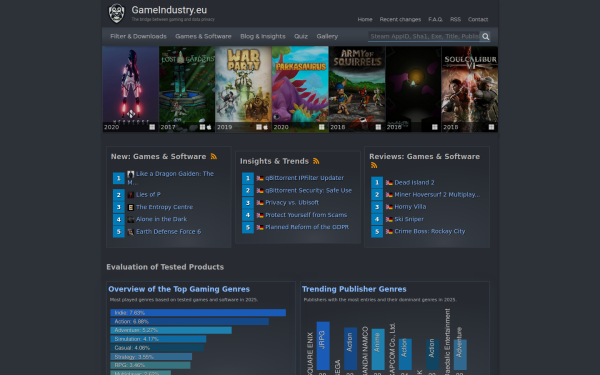Open RSS feed icon beside Insights & Trends

pyautogui.click(x=316, y=161)
